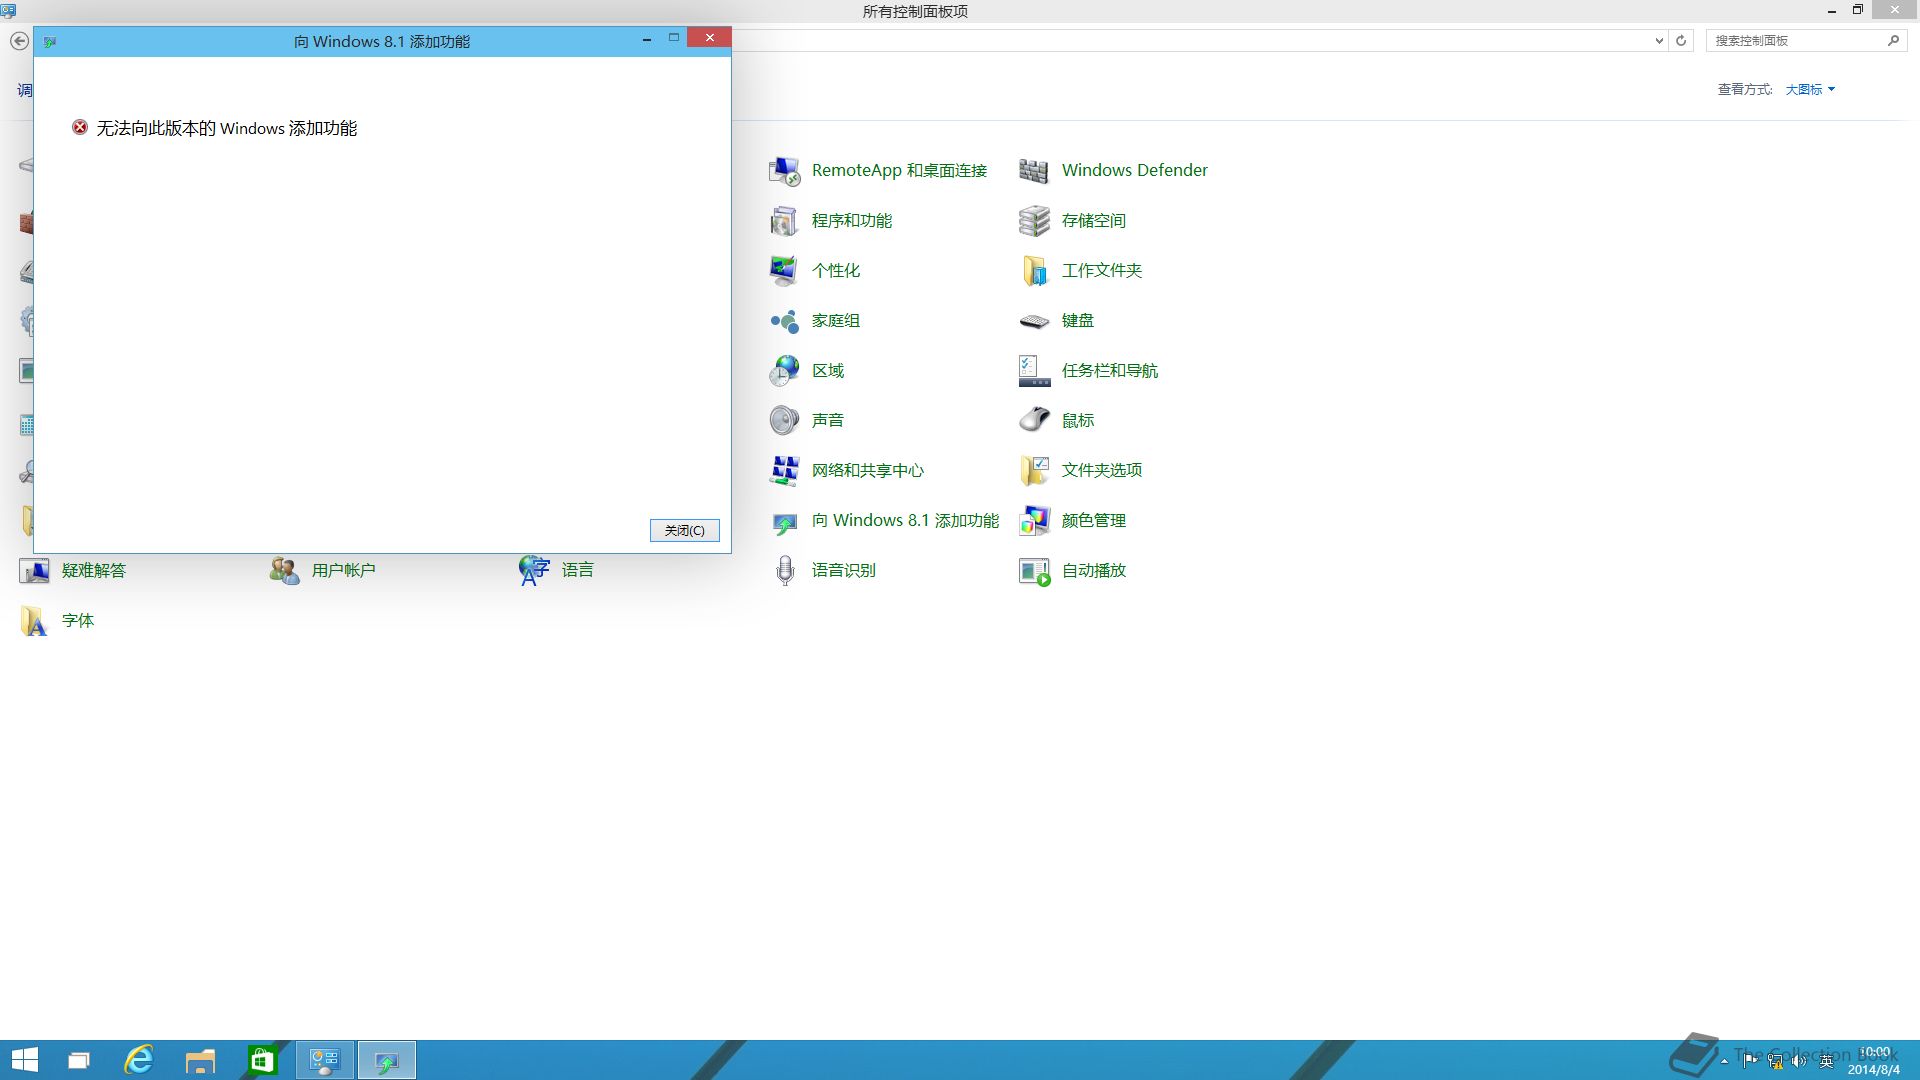Open File Explorer from the taskbar
The height and width of the screenshot is (1080, 1920).
(x=200, y=1060)
